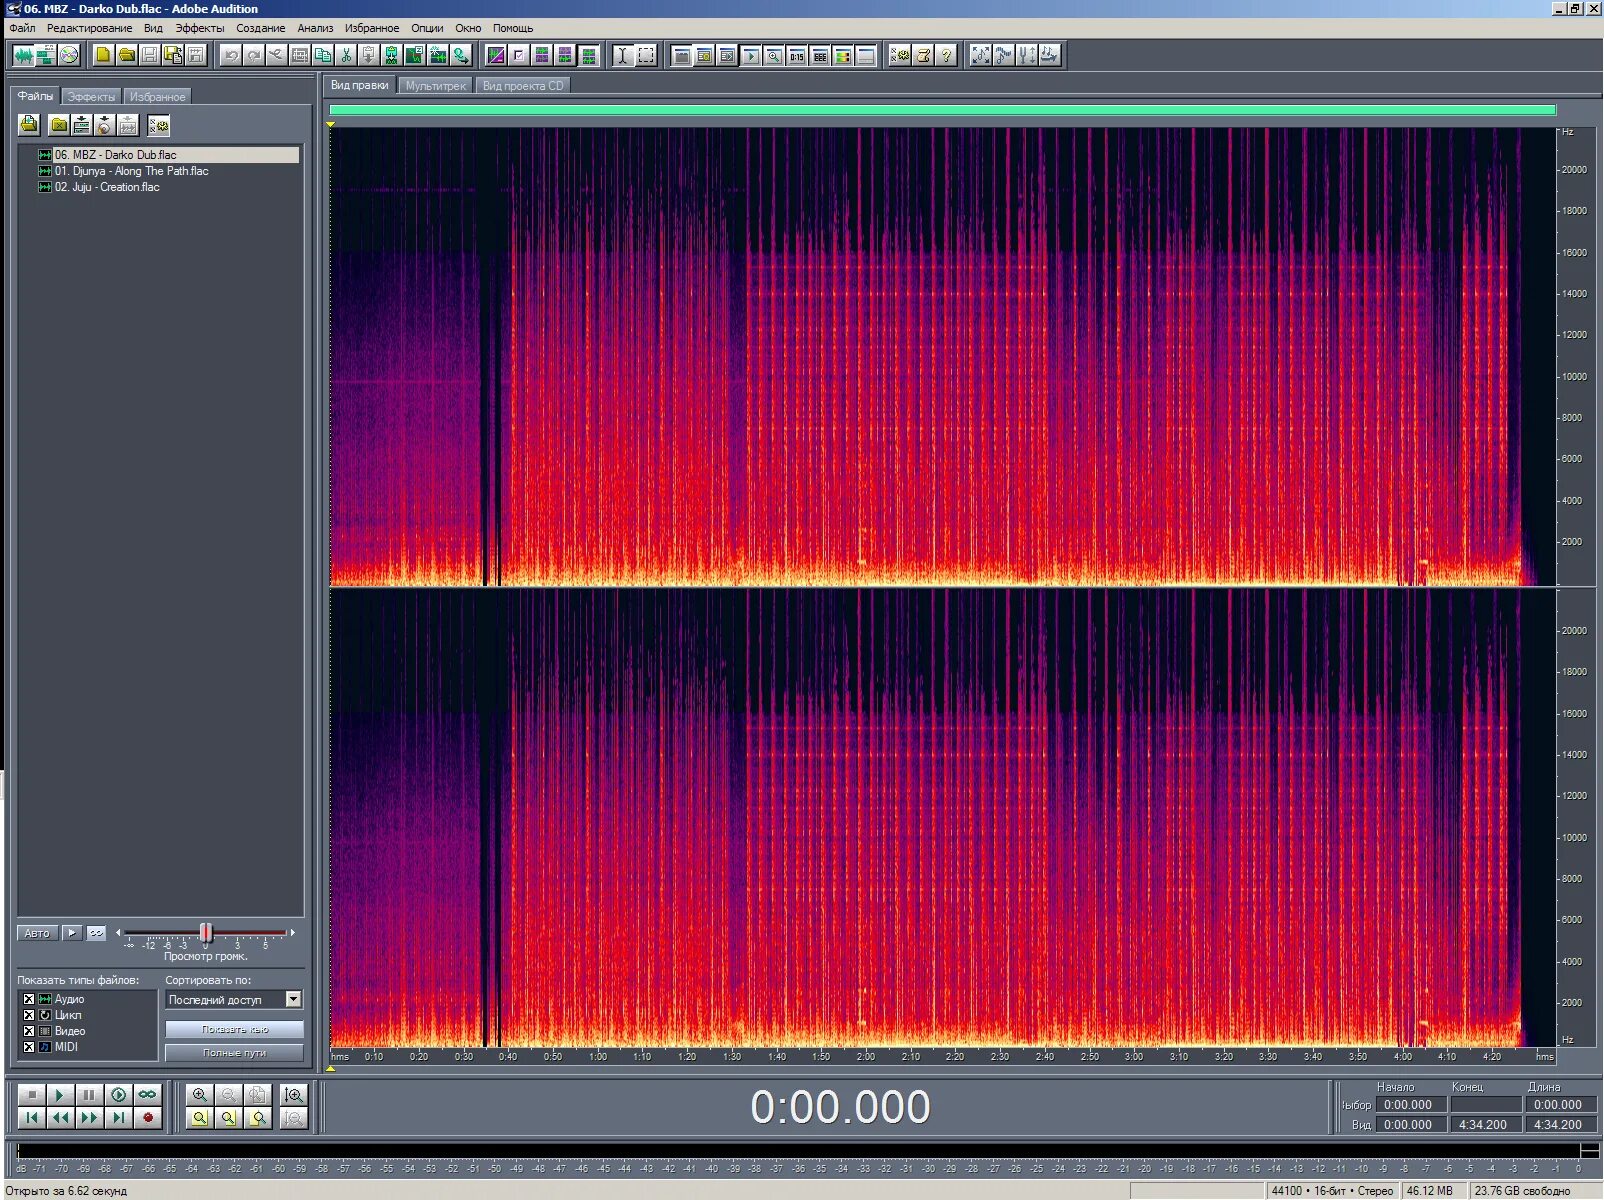Switch to the Избранное panel tab

pos(157,97)
